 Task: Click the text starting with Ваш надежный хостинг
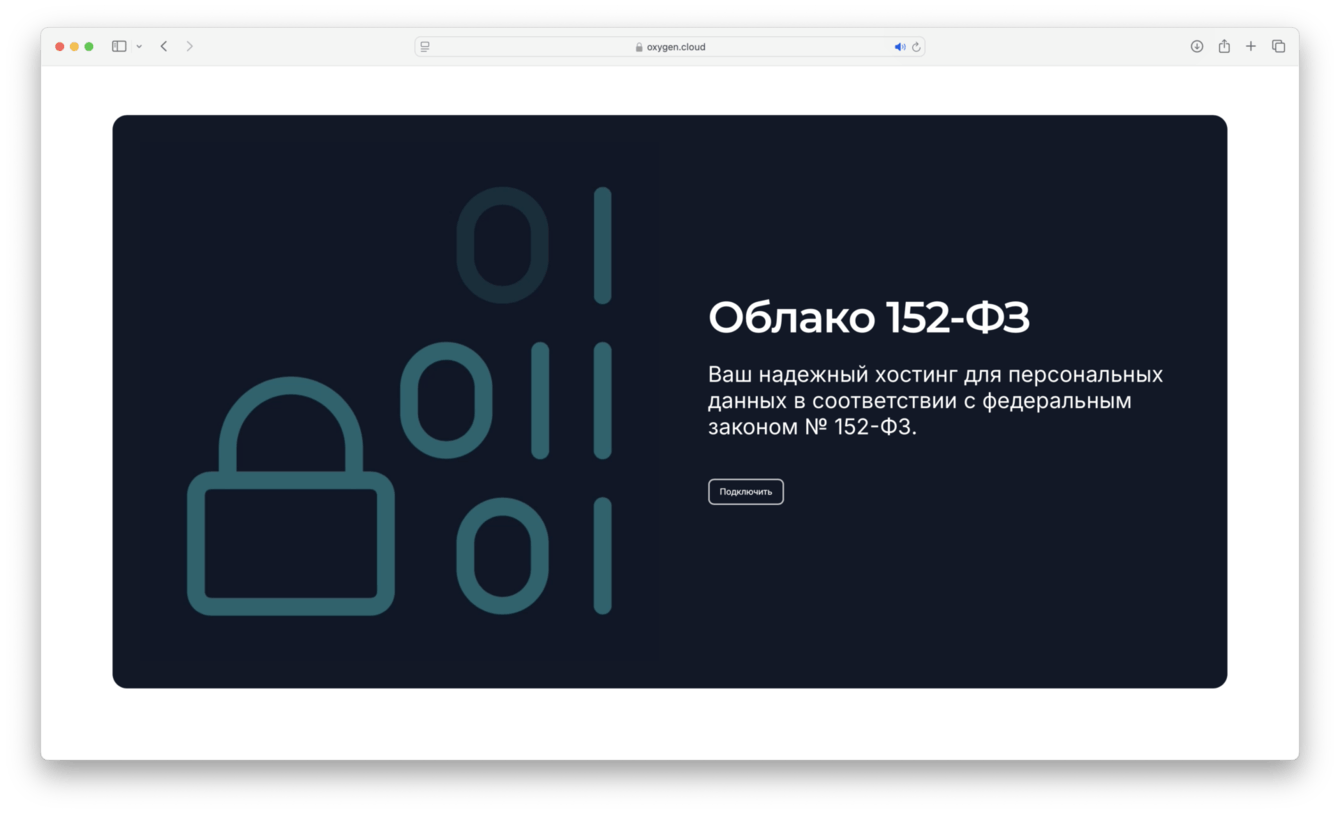(x=936, y=400)
